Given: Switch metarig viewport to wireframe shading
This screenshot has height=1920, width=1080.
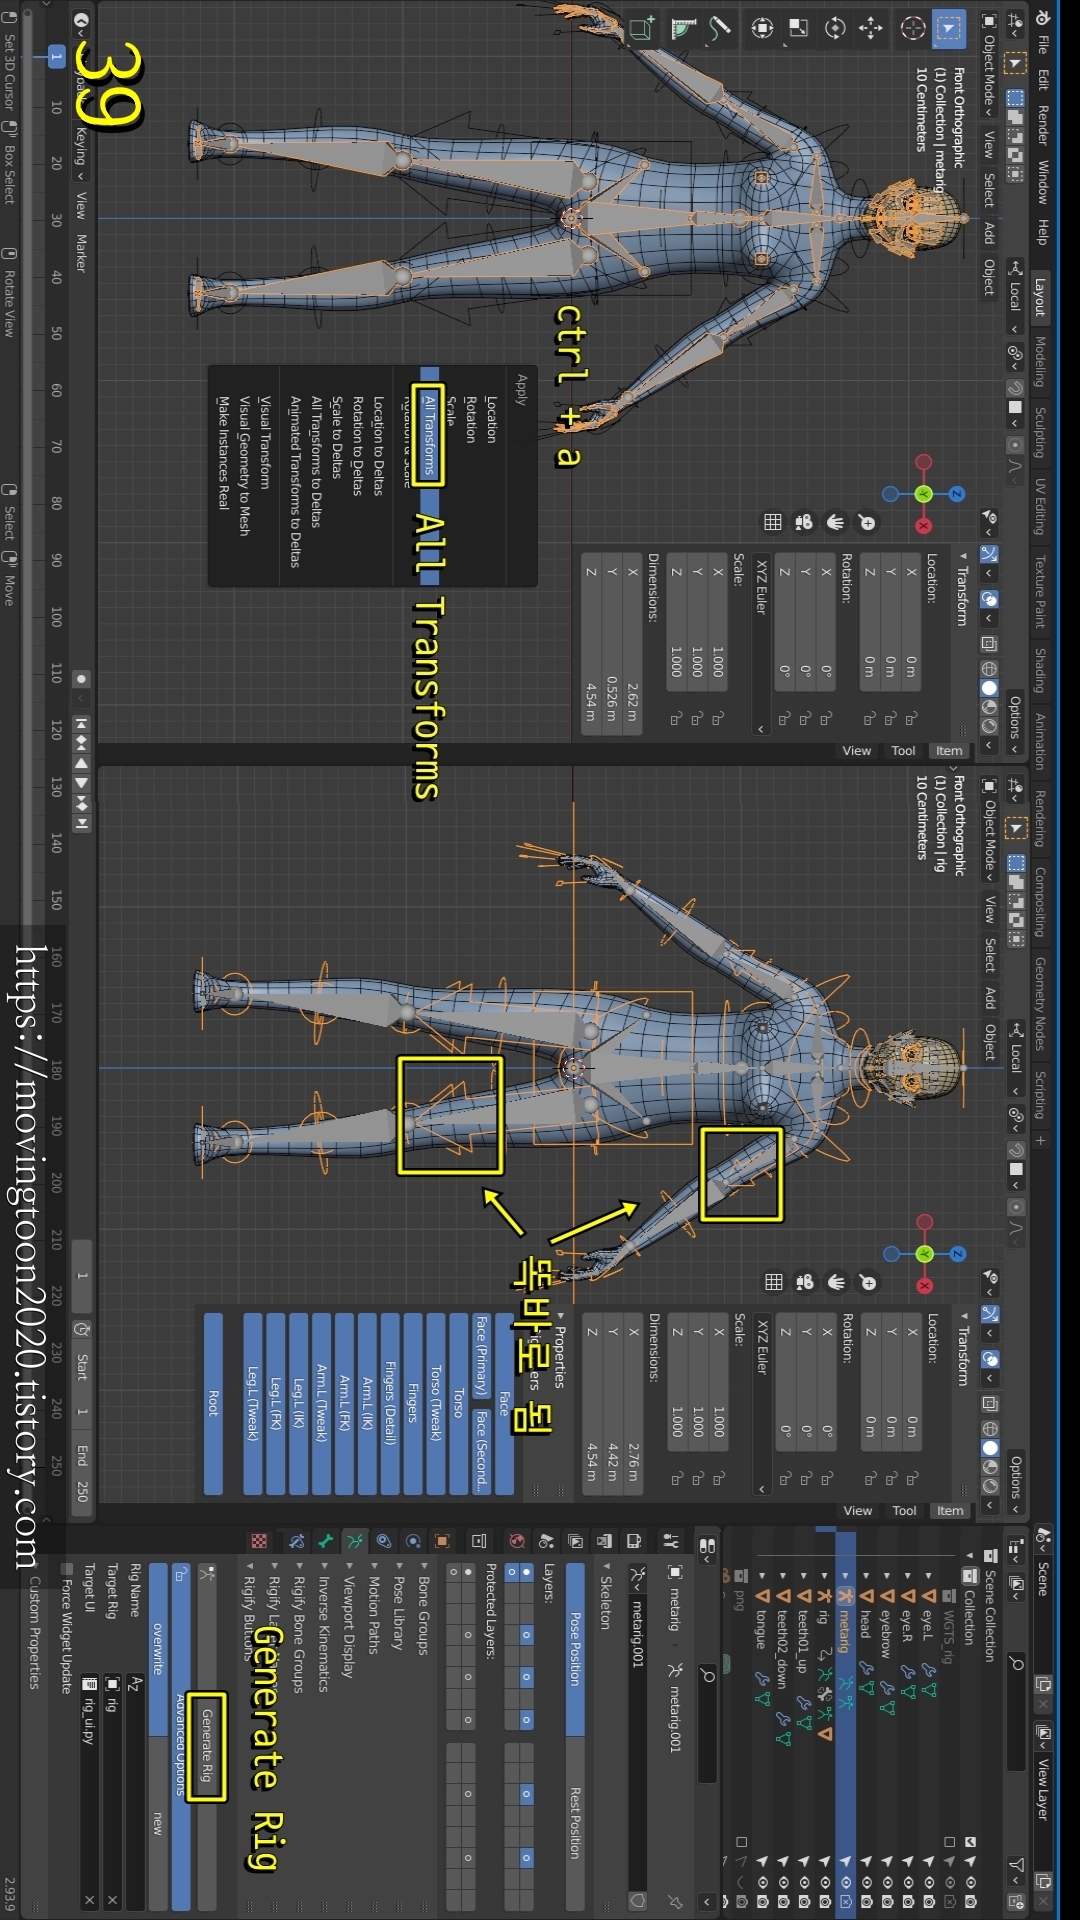Looking at the screenshot, I should (x=989, y=669).
